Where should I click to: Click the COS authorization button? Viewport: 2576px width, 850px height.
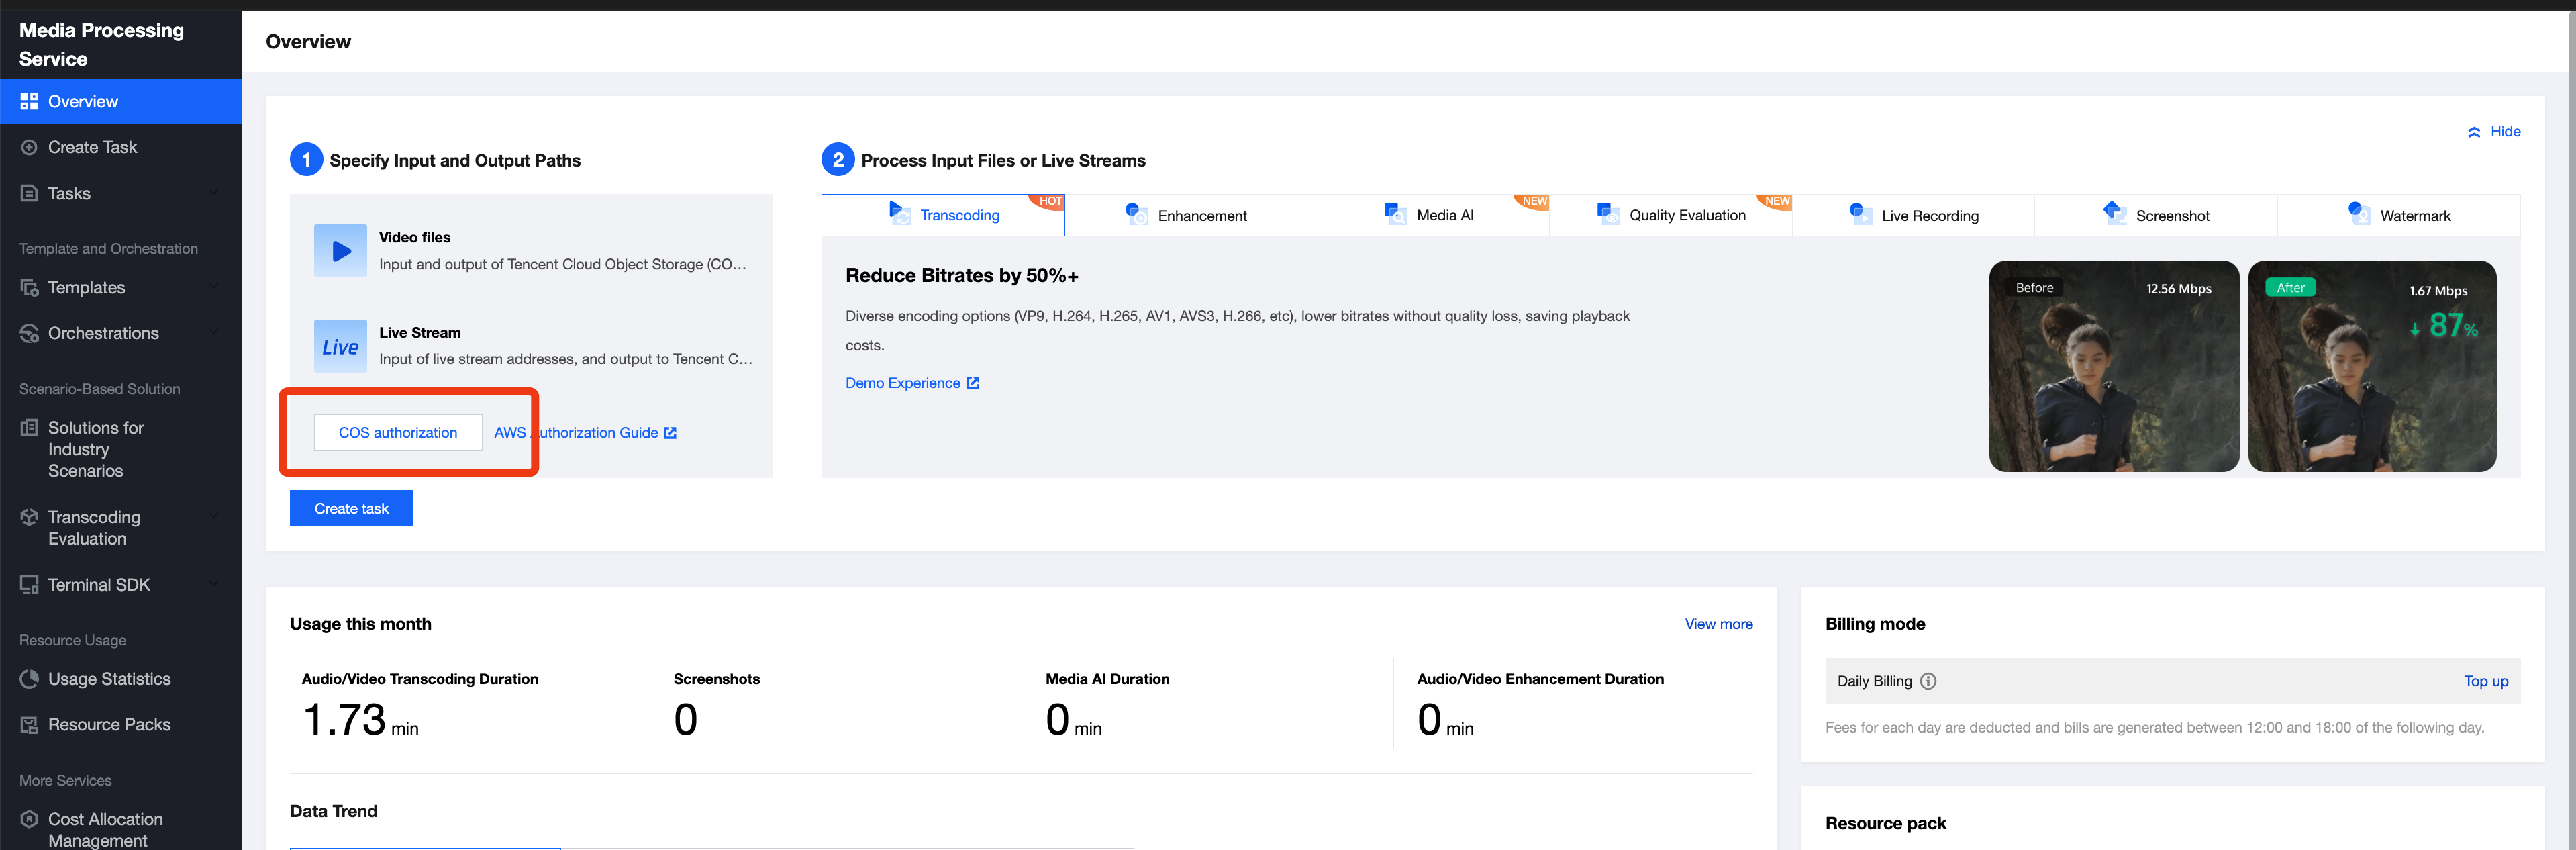pos(398,433)
